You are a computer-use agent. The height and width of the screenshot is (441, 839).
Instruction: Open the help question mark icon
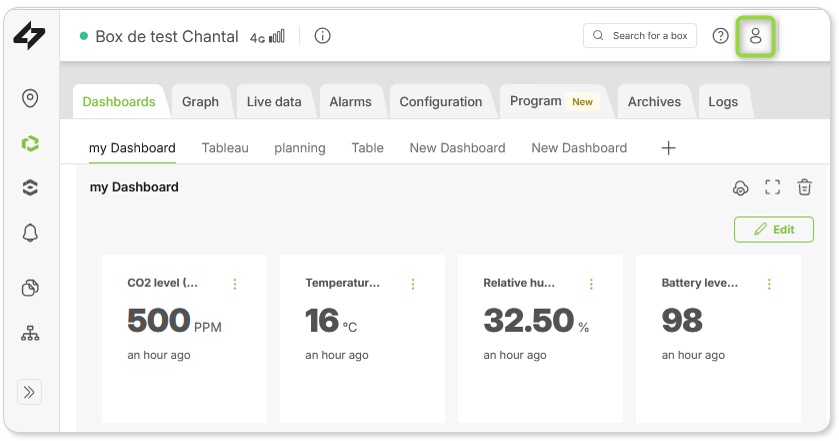coord(720,36)
